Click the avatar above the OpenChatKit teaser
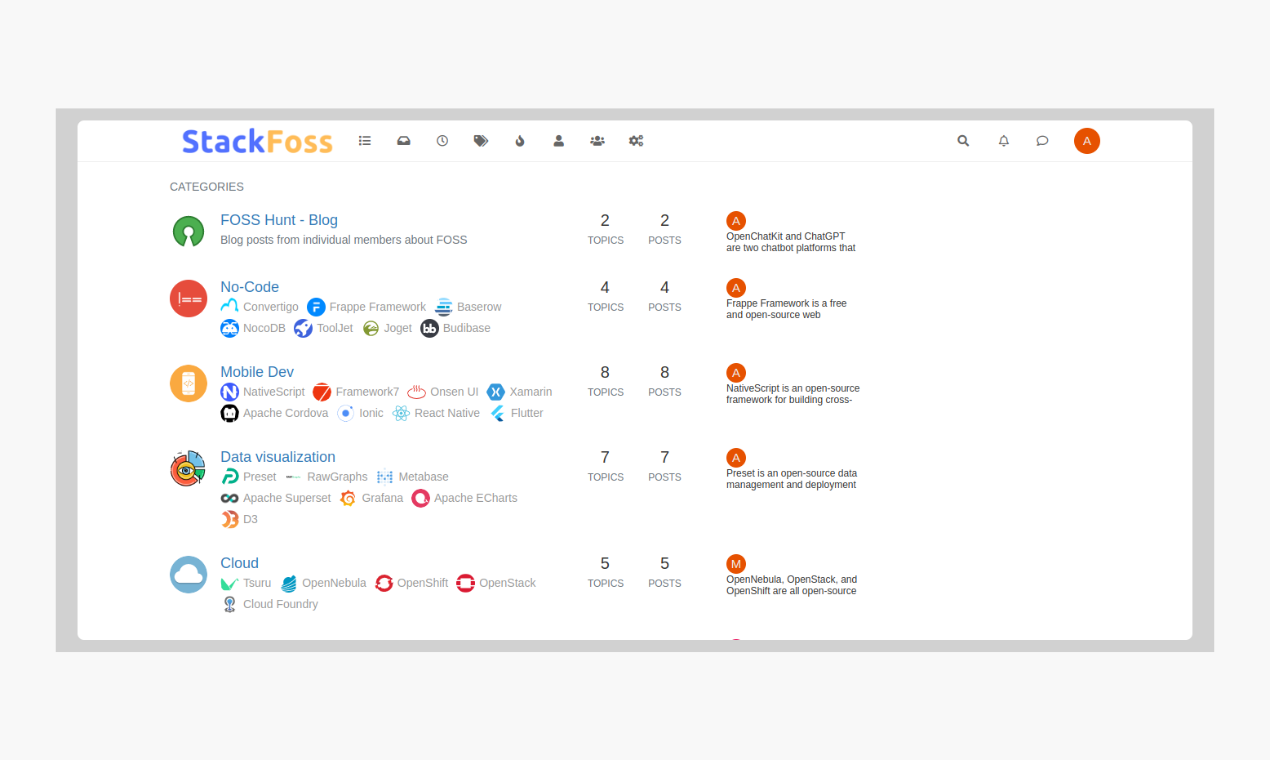This screenshot has height=760, width=1270. coord(736,221)
